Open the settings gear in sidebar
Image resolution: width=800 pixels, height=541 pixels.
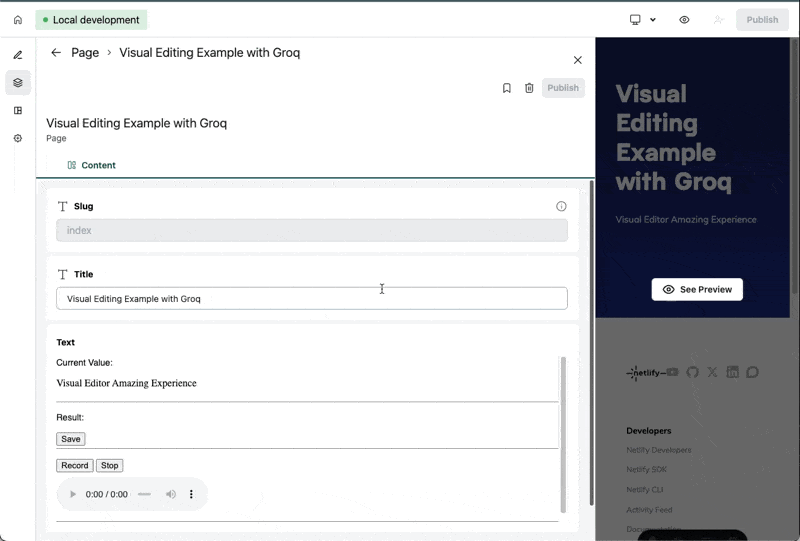point(18,138)
